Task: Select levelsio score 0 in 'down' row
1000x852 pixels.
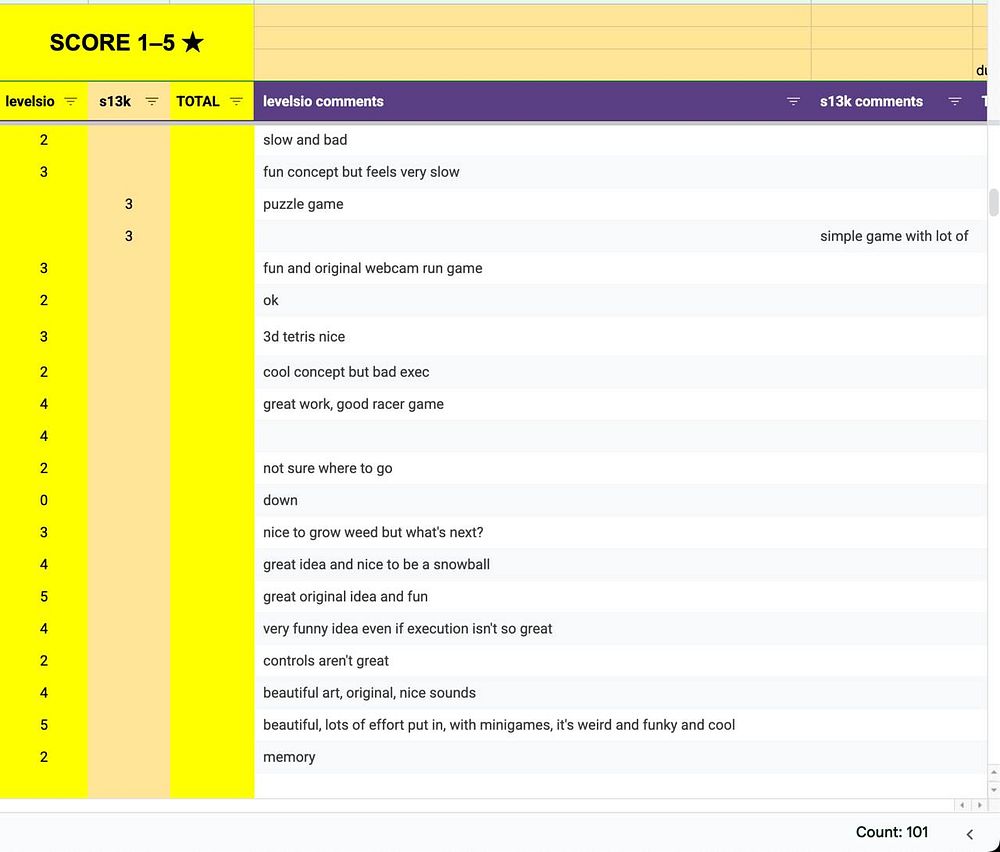Action: [43, 500]
